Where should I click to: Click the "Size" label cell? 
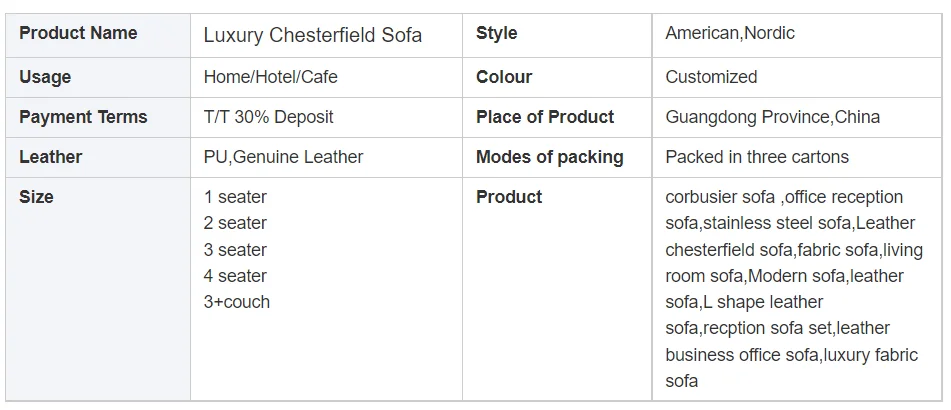36,197
